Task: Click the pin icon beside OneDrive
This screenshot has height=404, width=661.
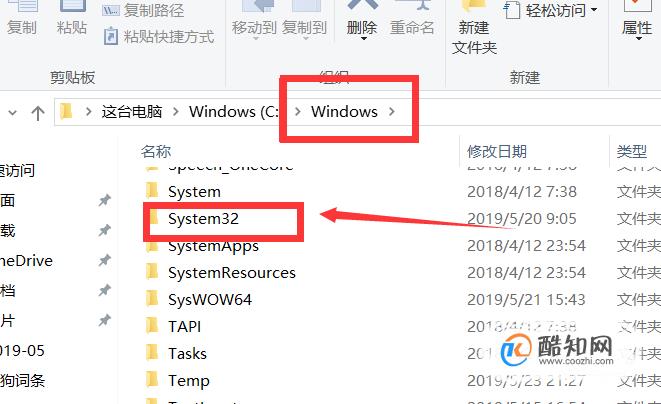Action: pyautogui.click(x=104, y=260)
